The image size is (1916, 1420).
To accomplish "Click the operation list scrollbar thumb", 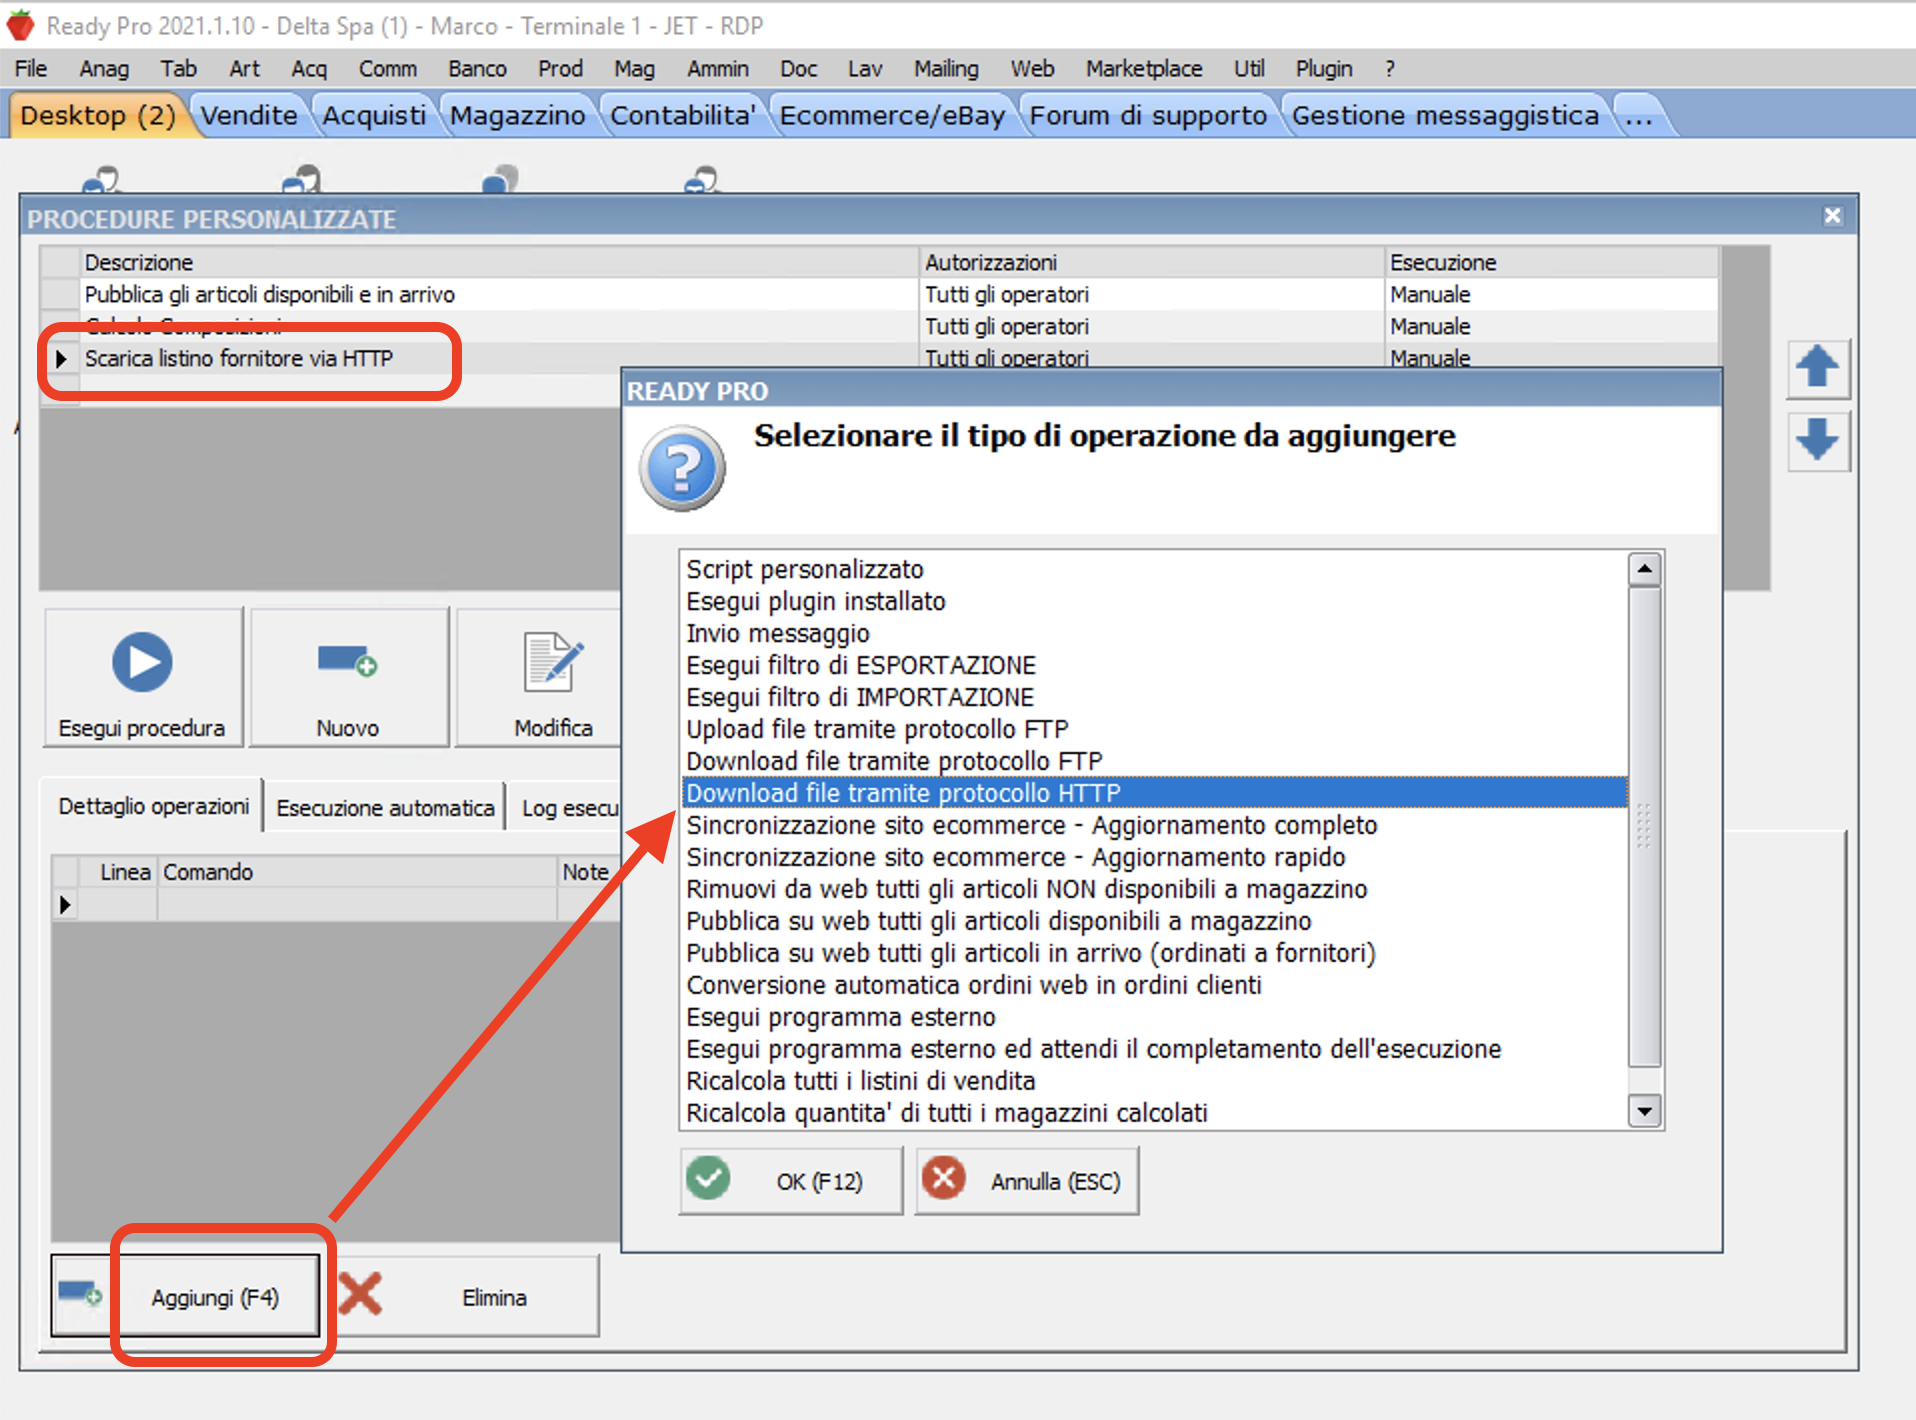I will [1644, 827].
